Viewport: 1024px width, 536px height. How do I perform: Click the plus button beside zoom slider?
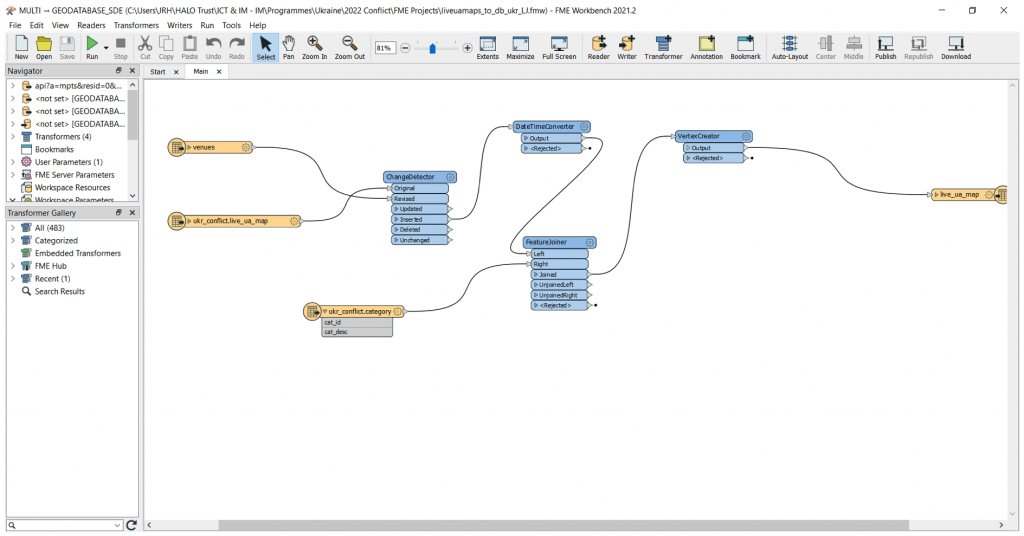467,48
